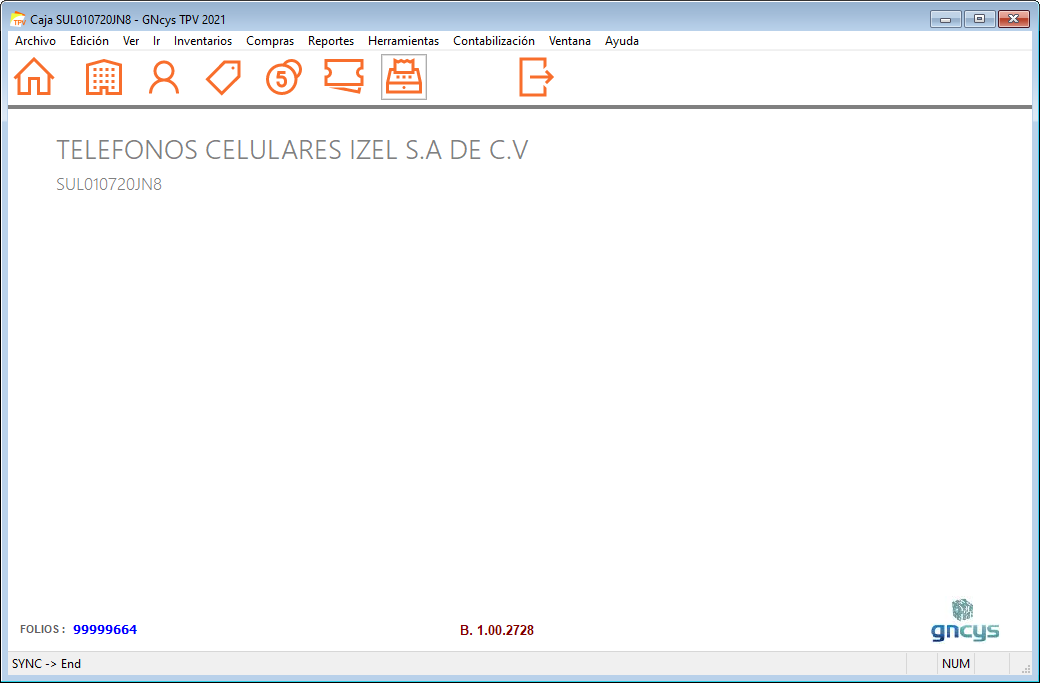Viewport: 1040px width, 683px height.
Task: Click the SYNC -> End status text
Action: coord(46,664)
